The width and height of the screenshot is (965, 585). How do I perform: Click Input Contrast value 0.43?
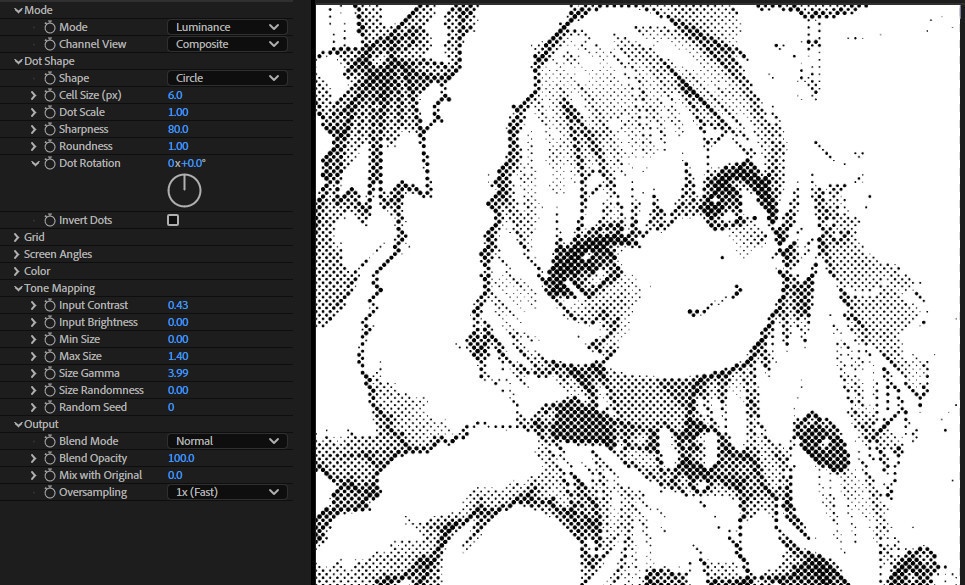(178, 305)
